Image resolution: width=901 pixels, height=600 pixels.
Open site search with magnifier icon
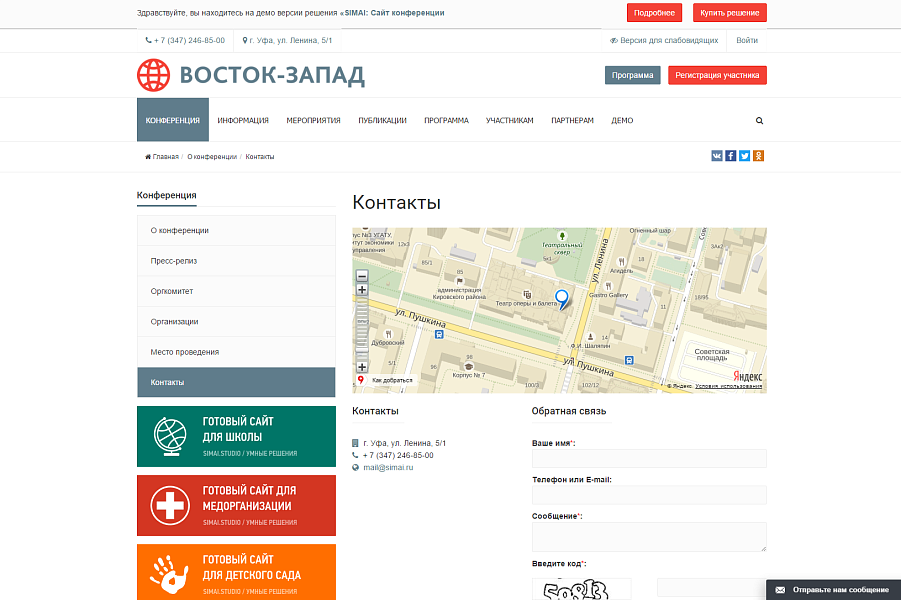[759, 119]
